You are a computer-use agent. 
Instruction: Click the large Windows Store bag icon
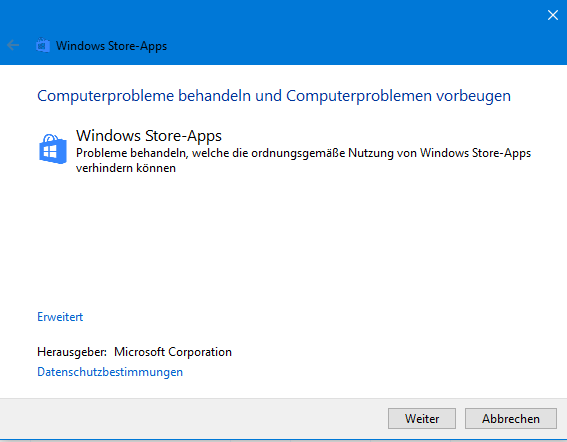tap(53, 148)
